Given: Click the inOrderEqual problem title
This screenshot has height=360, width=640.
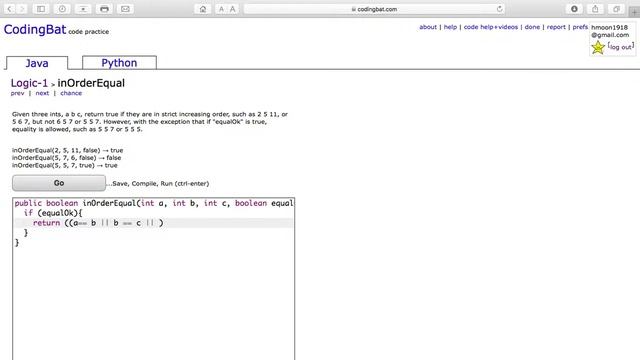Looking at the screenshot, I should [91, 83].
